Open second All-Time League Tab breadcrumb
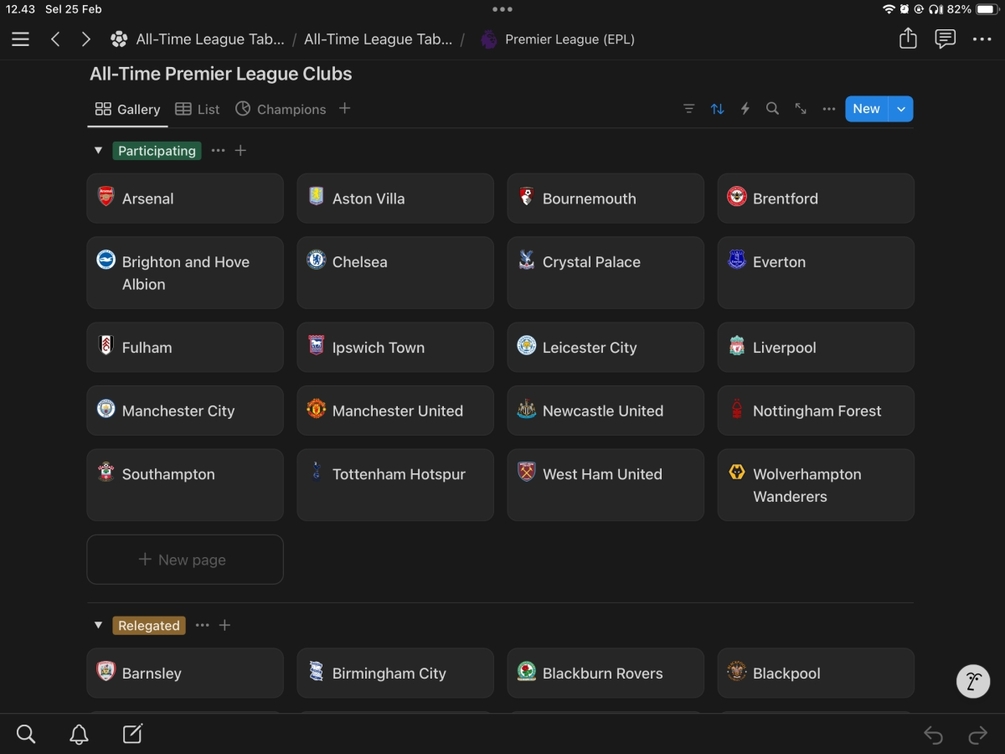Screen dimensions: 1005x754 click(x=378, y=39)
